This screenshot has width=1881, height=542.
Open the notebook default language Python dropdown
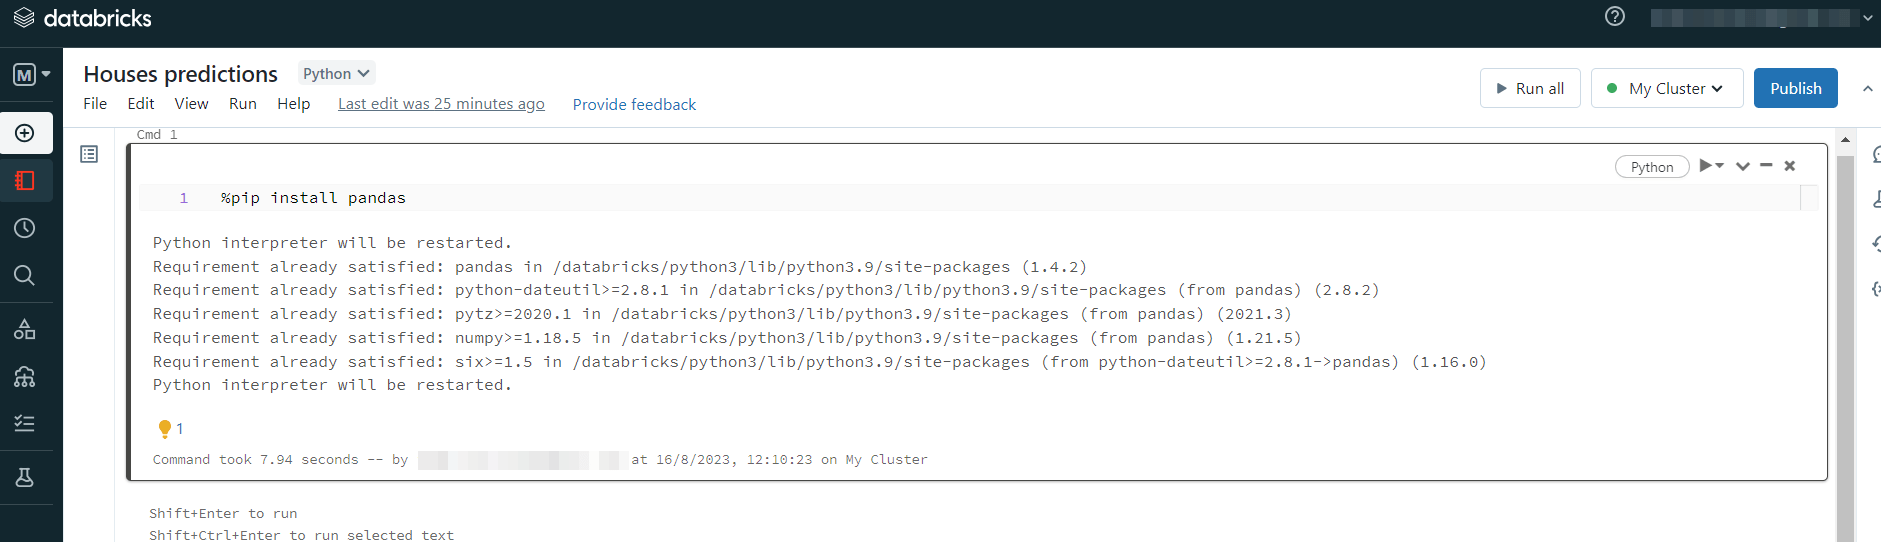tap(336, 73)
